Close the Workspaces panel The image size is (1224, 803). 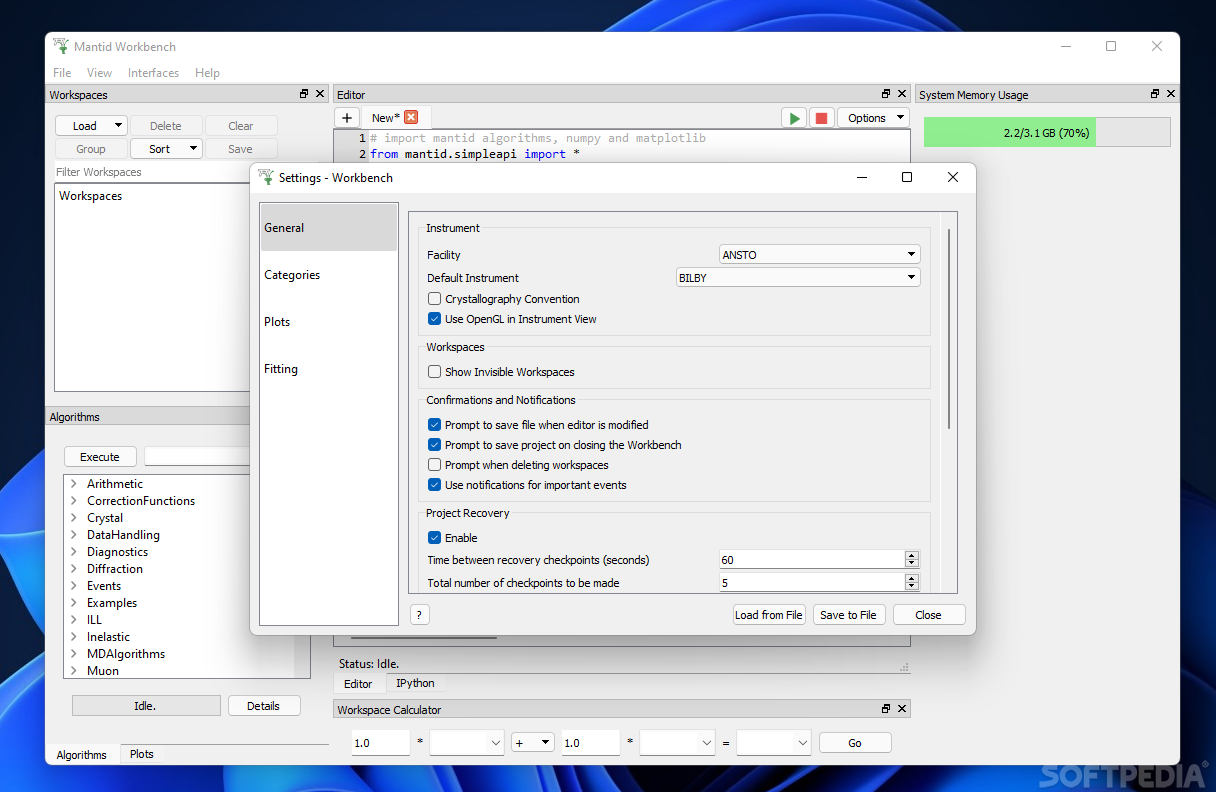point(320,94)
